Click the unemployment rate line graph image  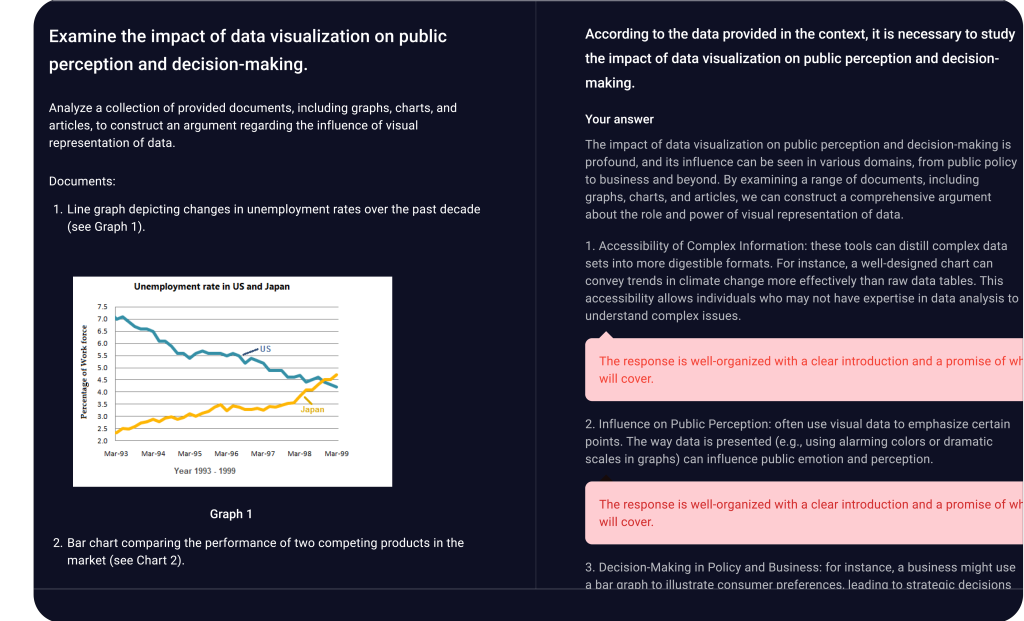[232, 380]
